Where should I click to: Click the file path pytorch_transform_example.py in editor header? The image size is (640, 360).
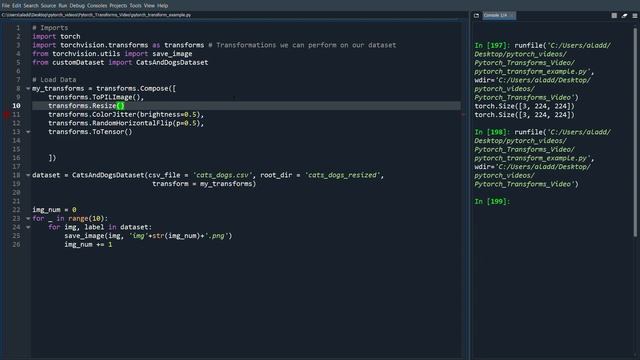[96, 15]
